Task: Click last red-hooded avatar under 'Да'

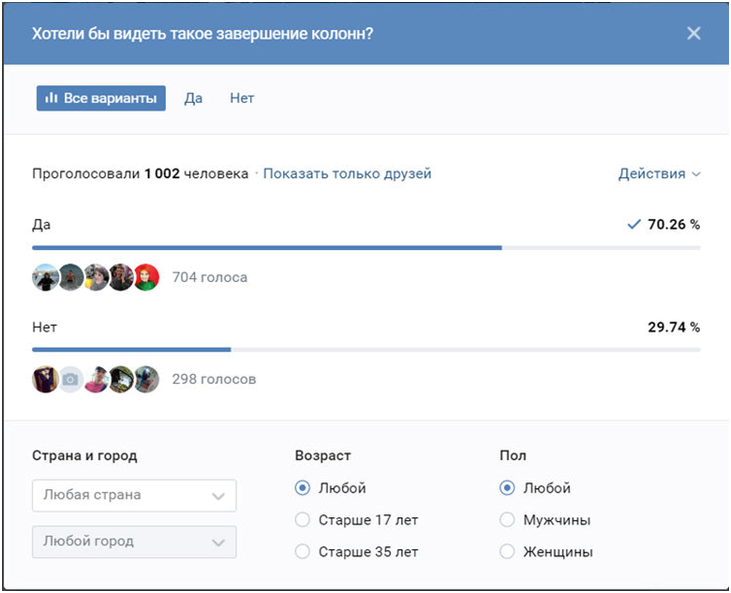Action: (x=146, y=277)
